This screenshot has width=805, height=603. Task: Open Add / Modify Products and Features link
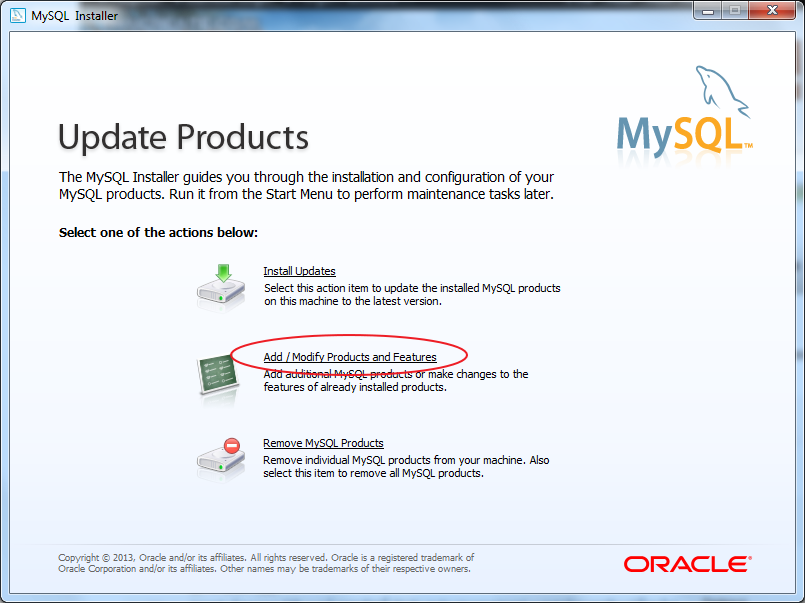[x=350, y=357]
